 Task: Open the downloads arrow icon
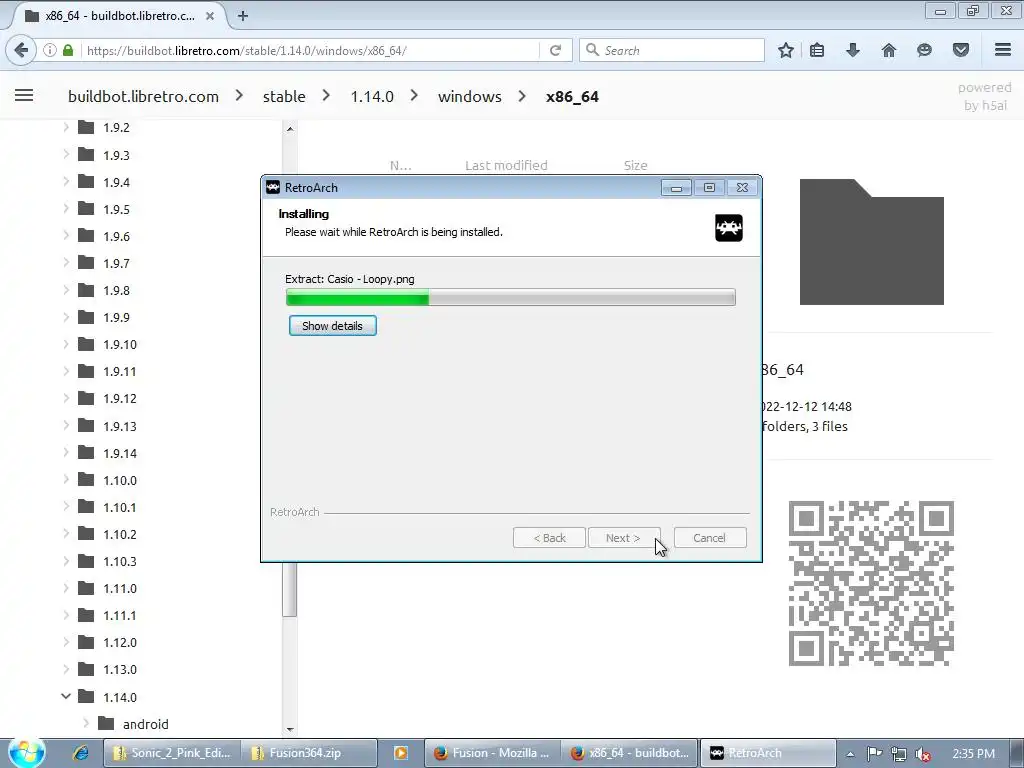(x=852, y=50)
